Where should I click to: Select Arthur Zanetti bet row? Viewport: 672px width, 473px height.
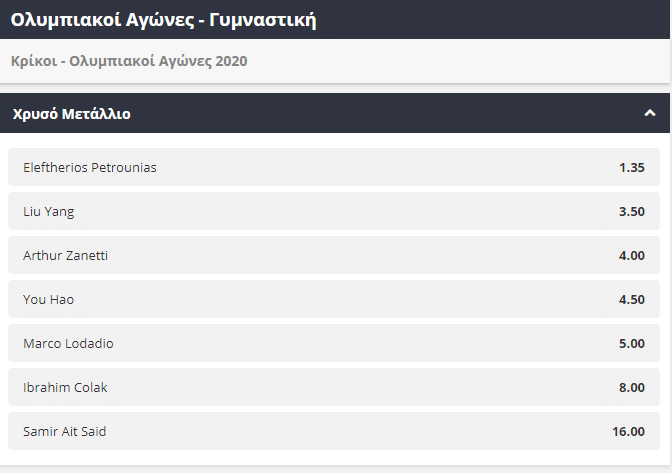(334, 255)
